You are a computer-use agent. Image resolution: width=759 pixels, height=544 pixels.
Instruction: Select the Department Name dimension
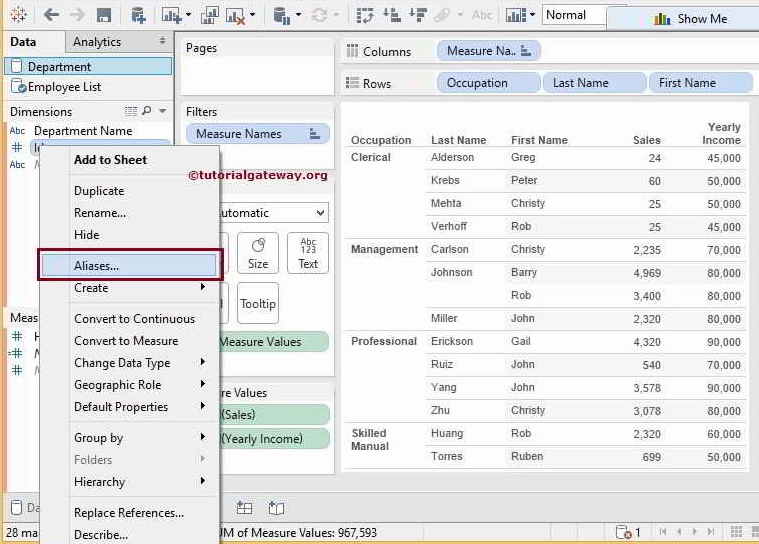[83, 131]
